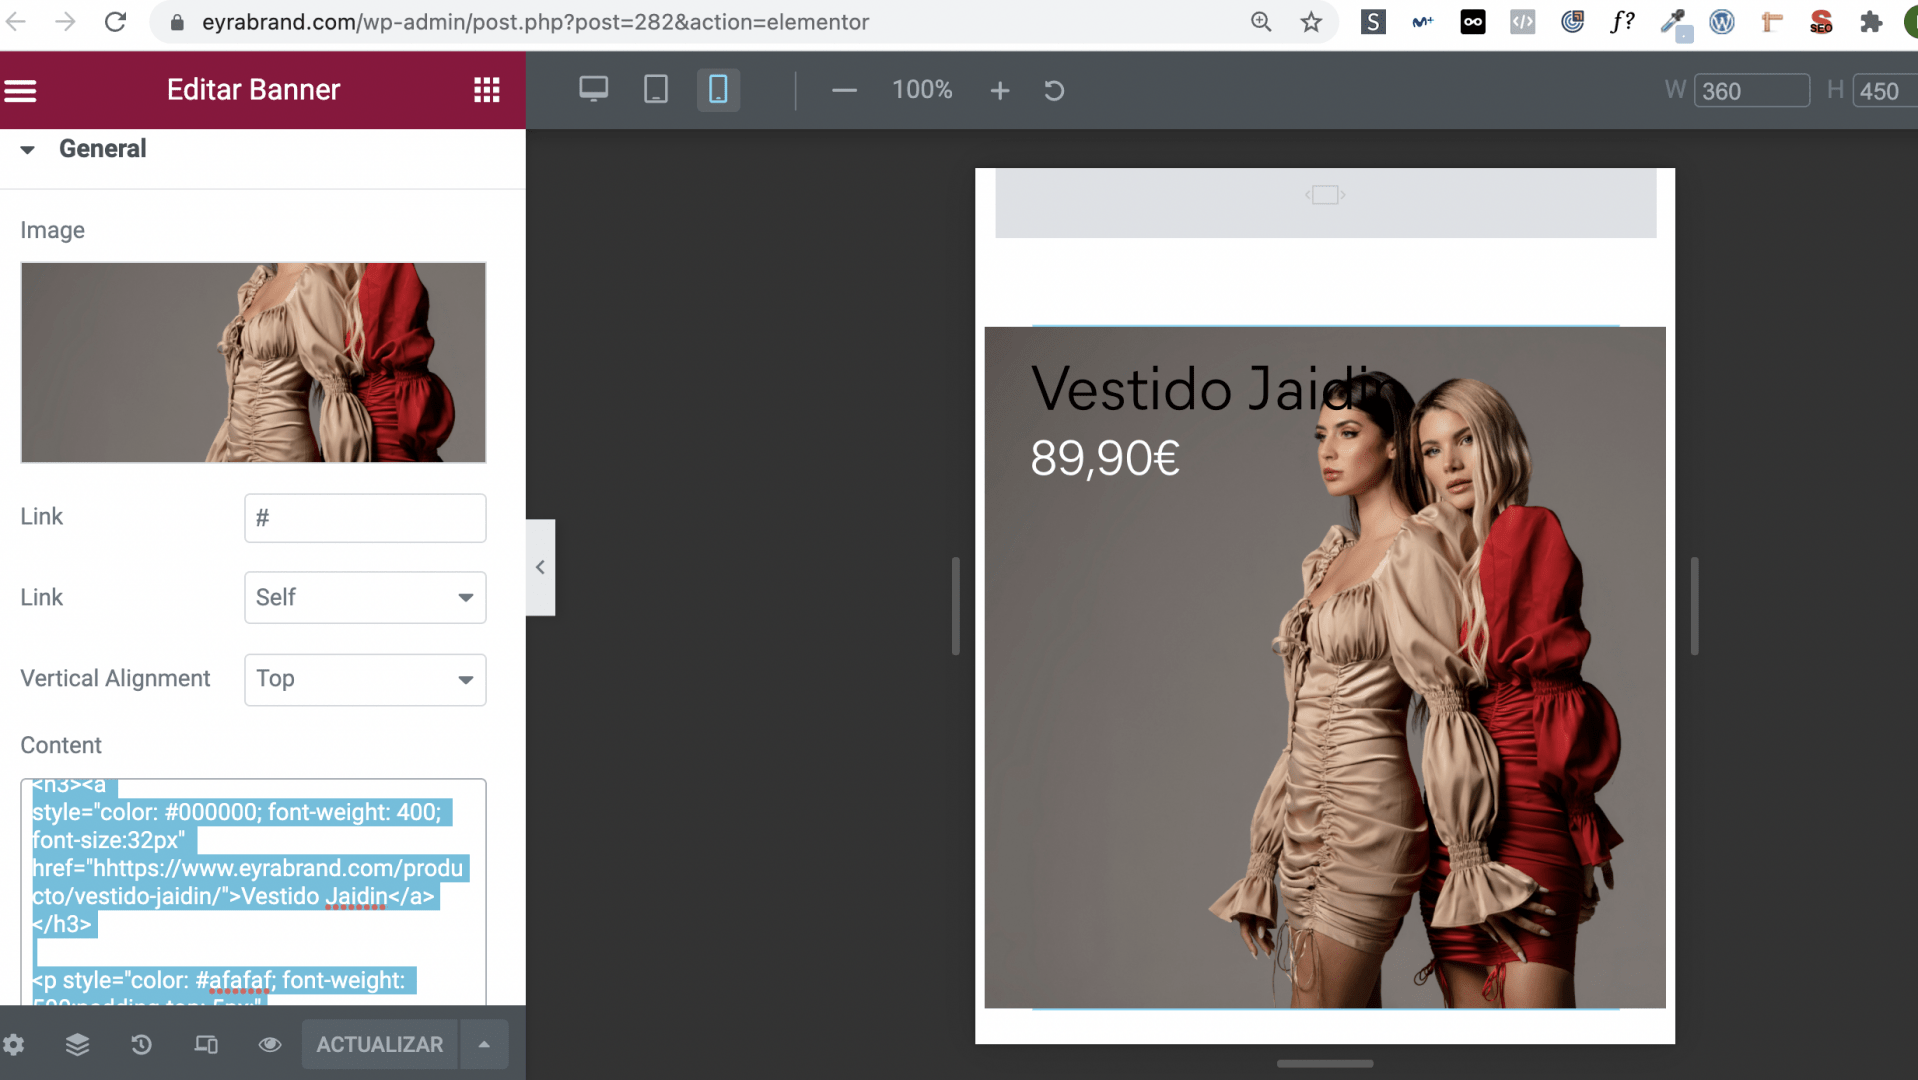The image size is (1918, 1080).
Task: Toggle responsive mode icon
Action: (206, 1045)
